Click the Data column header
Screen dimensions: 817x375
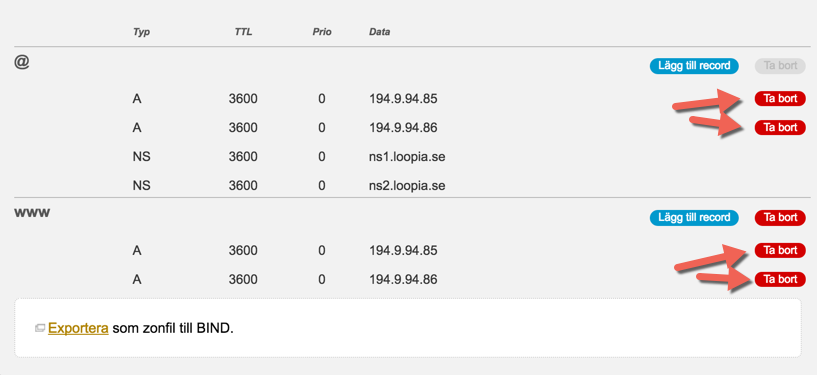(380, 32)
